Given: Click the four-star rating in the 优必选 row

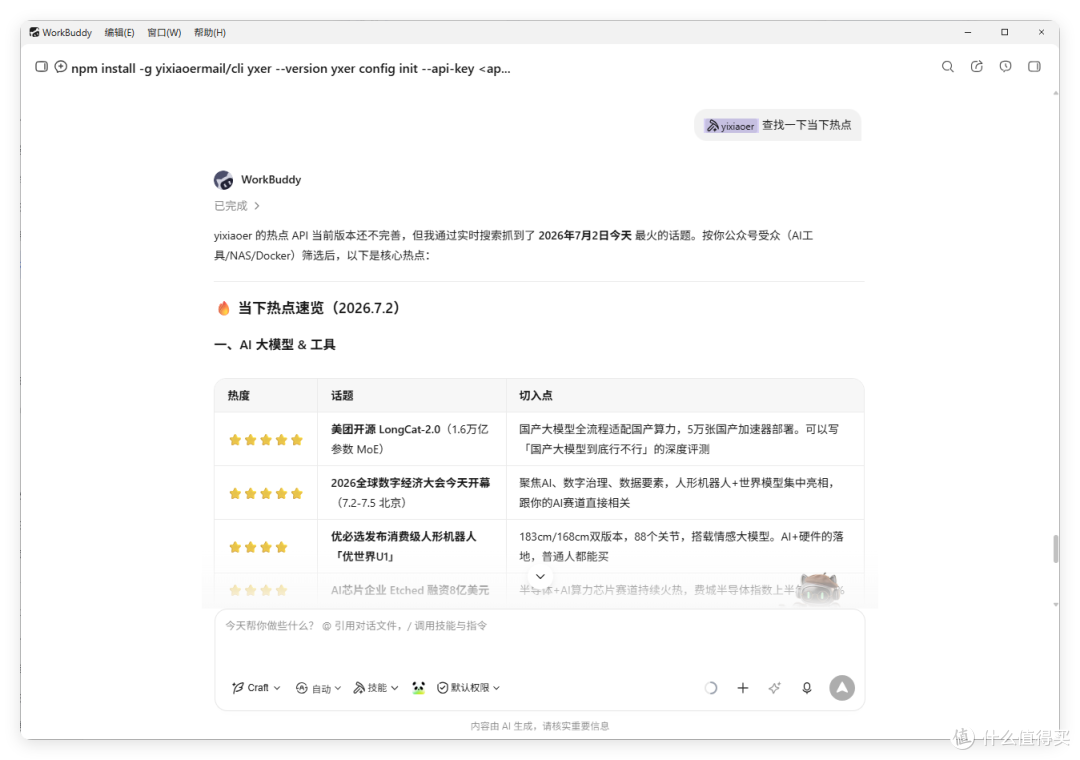Looking at the screenshot, I should click(258, 547).
